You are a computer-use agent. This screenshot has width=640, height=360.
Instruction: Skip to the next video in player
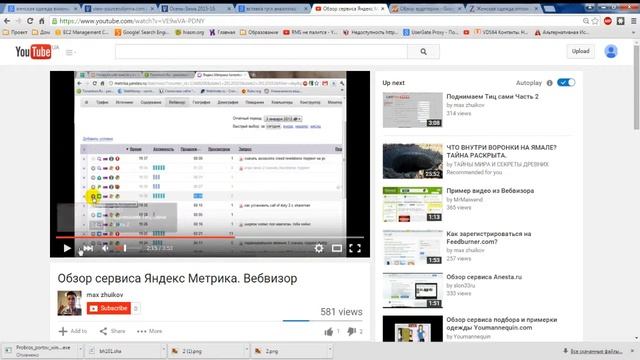pyautogui.click(x=88, y=248)
